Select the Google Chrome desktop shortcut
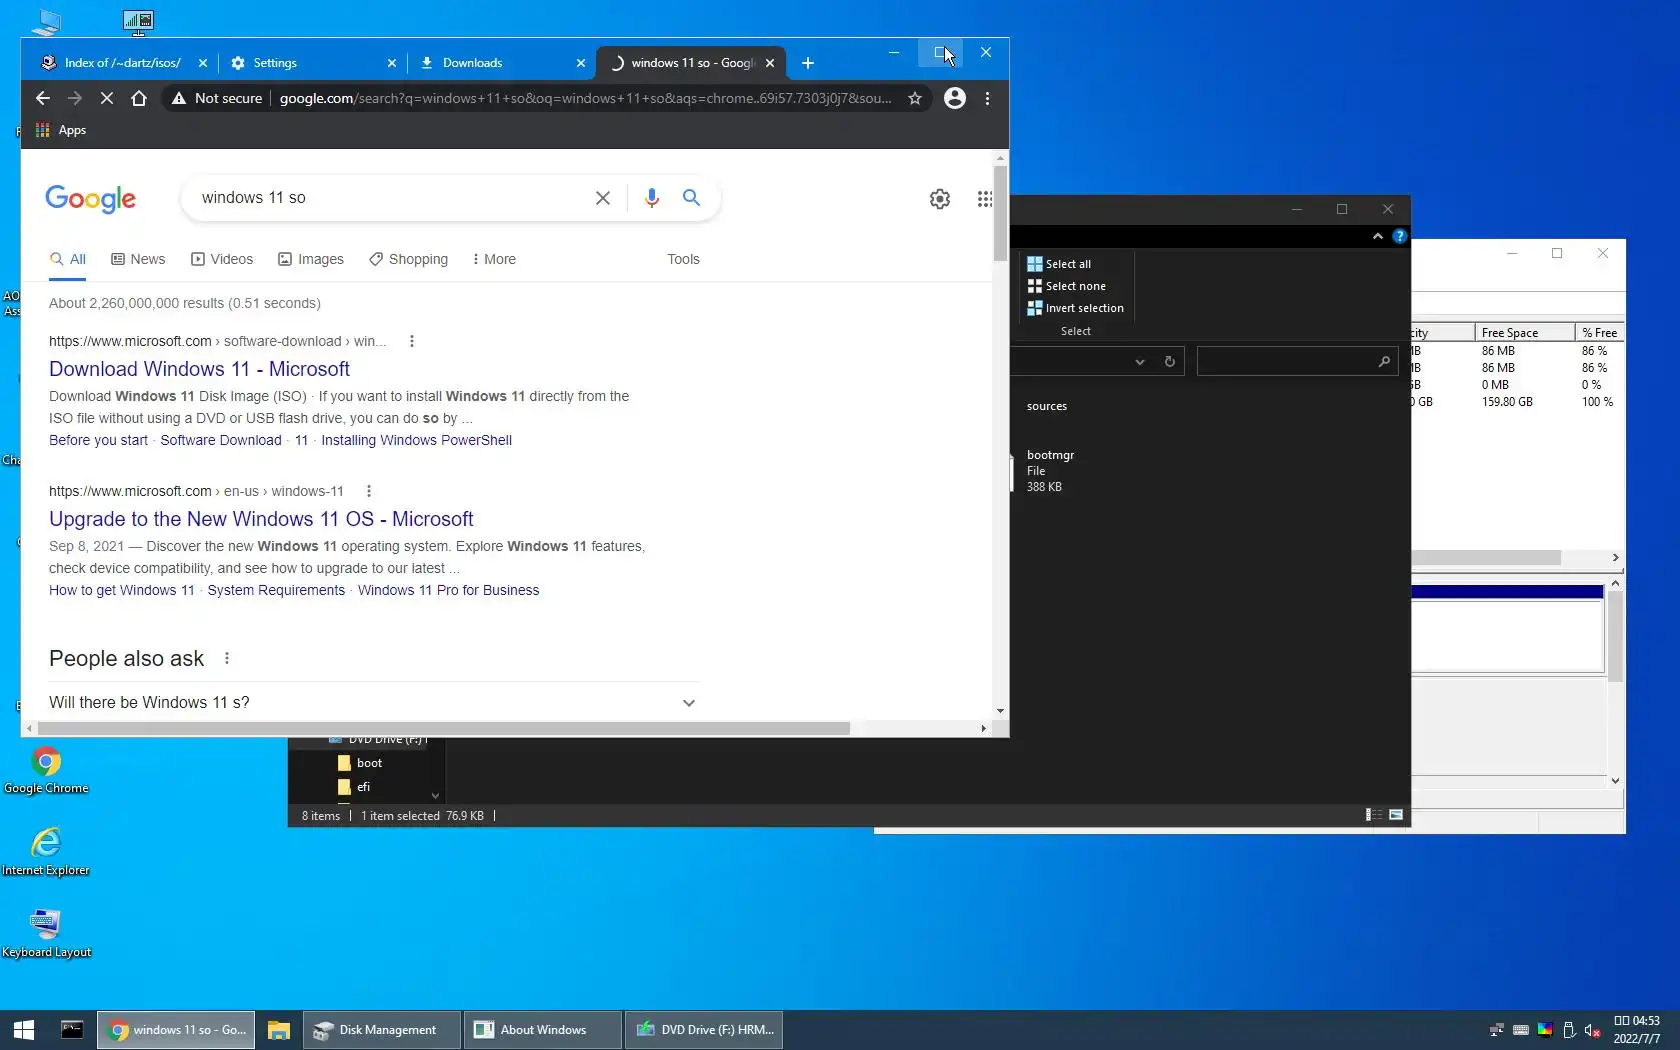Image resolution: width=1680 pixels, height=1050 pixels. pos(46,770)
